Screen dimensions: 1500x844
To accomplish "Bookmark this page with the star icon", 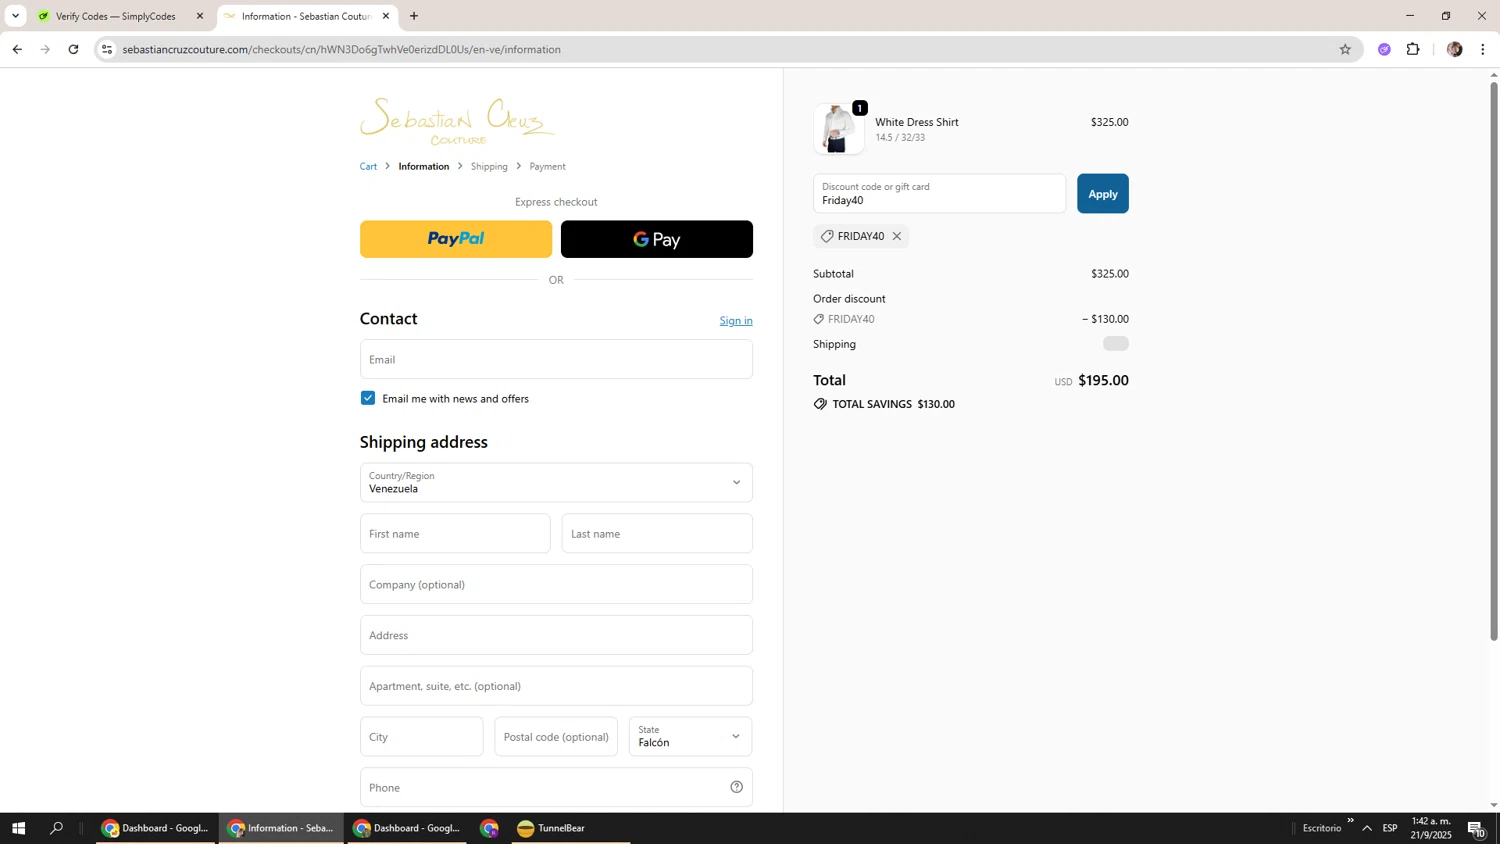I will click(x=1345, y=49).
